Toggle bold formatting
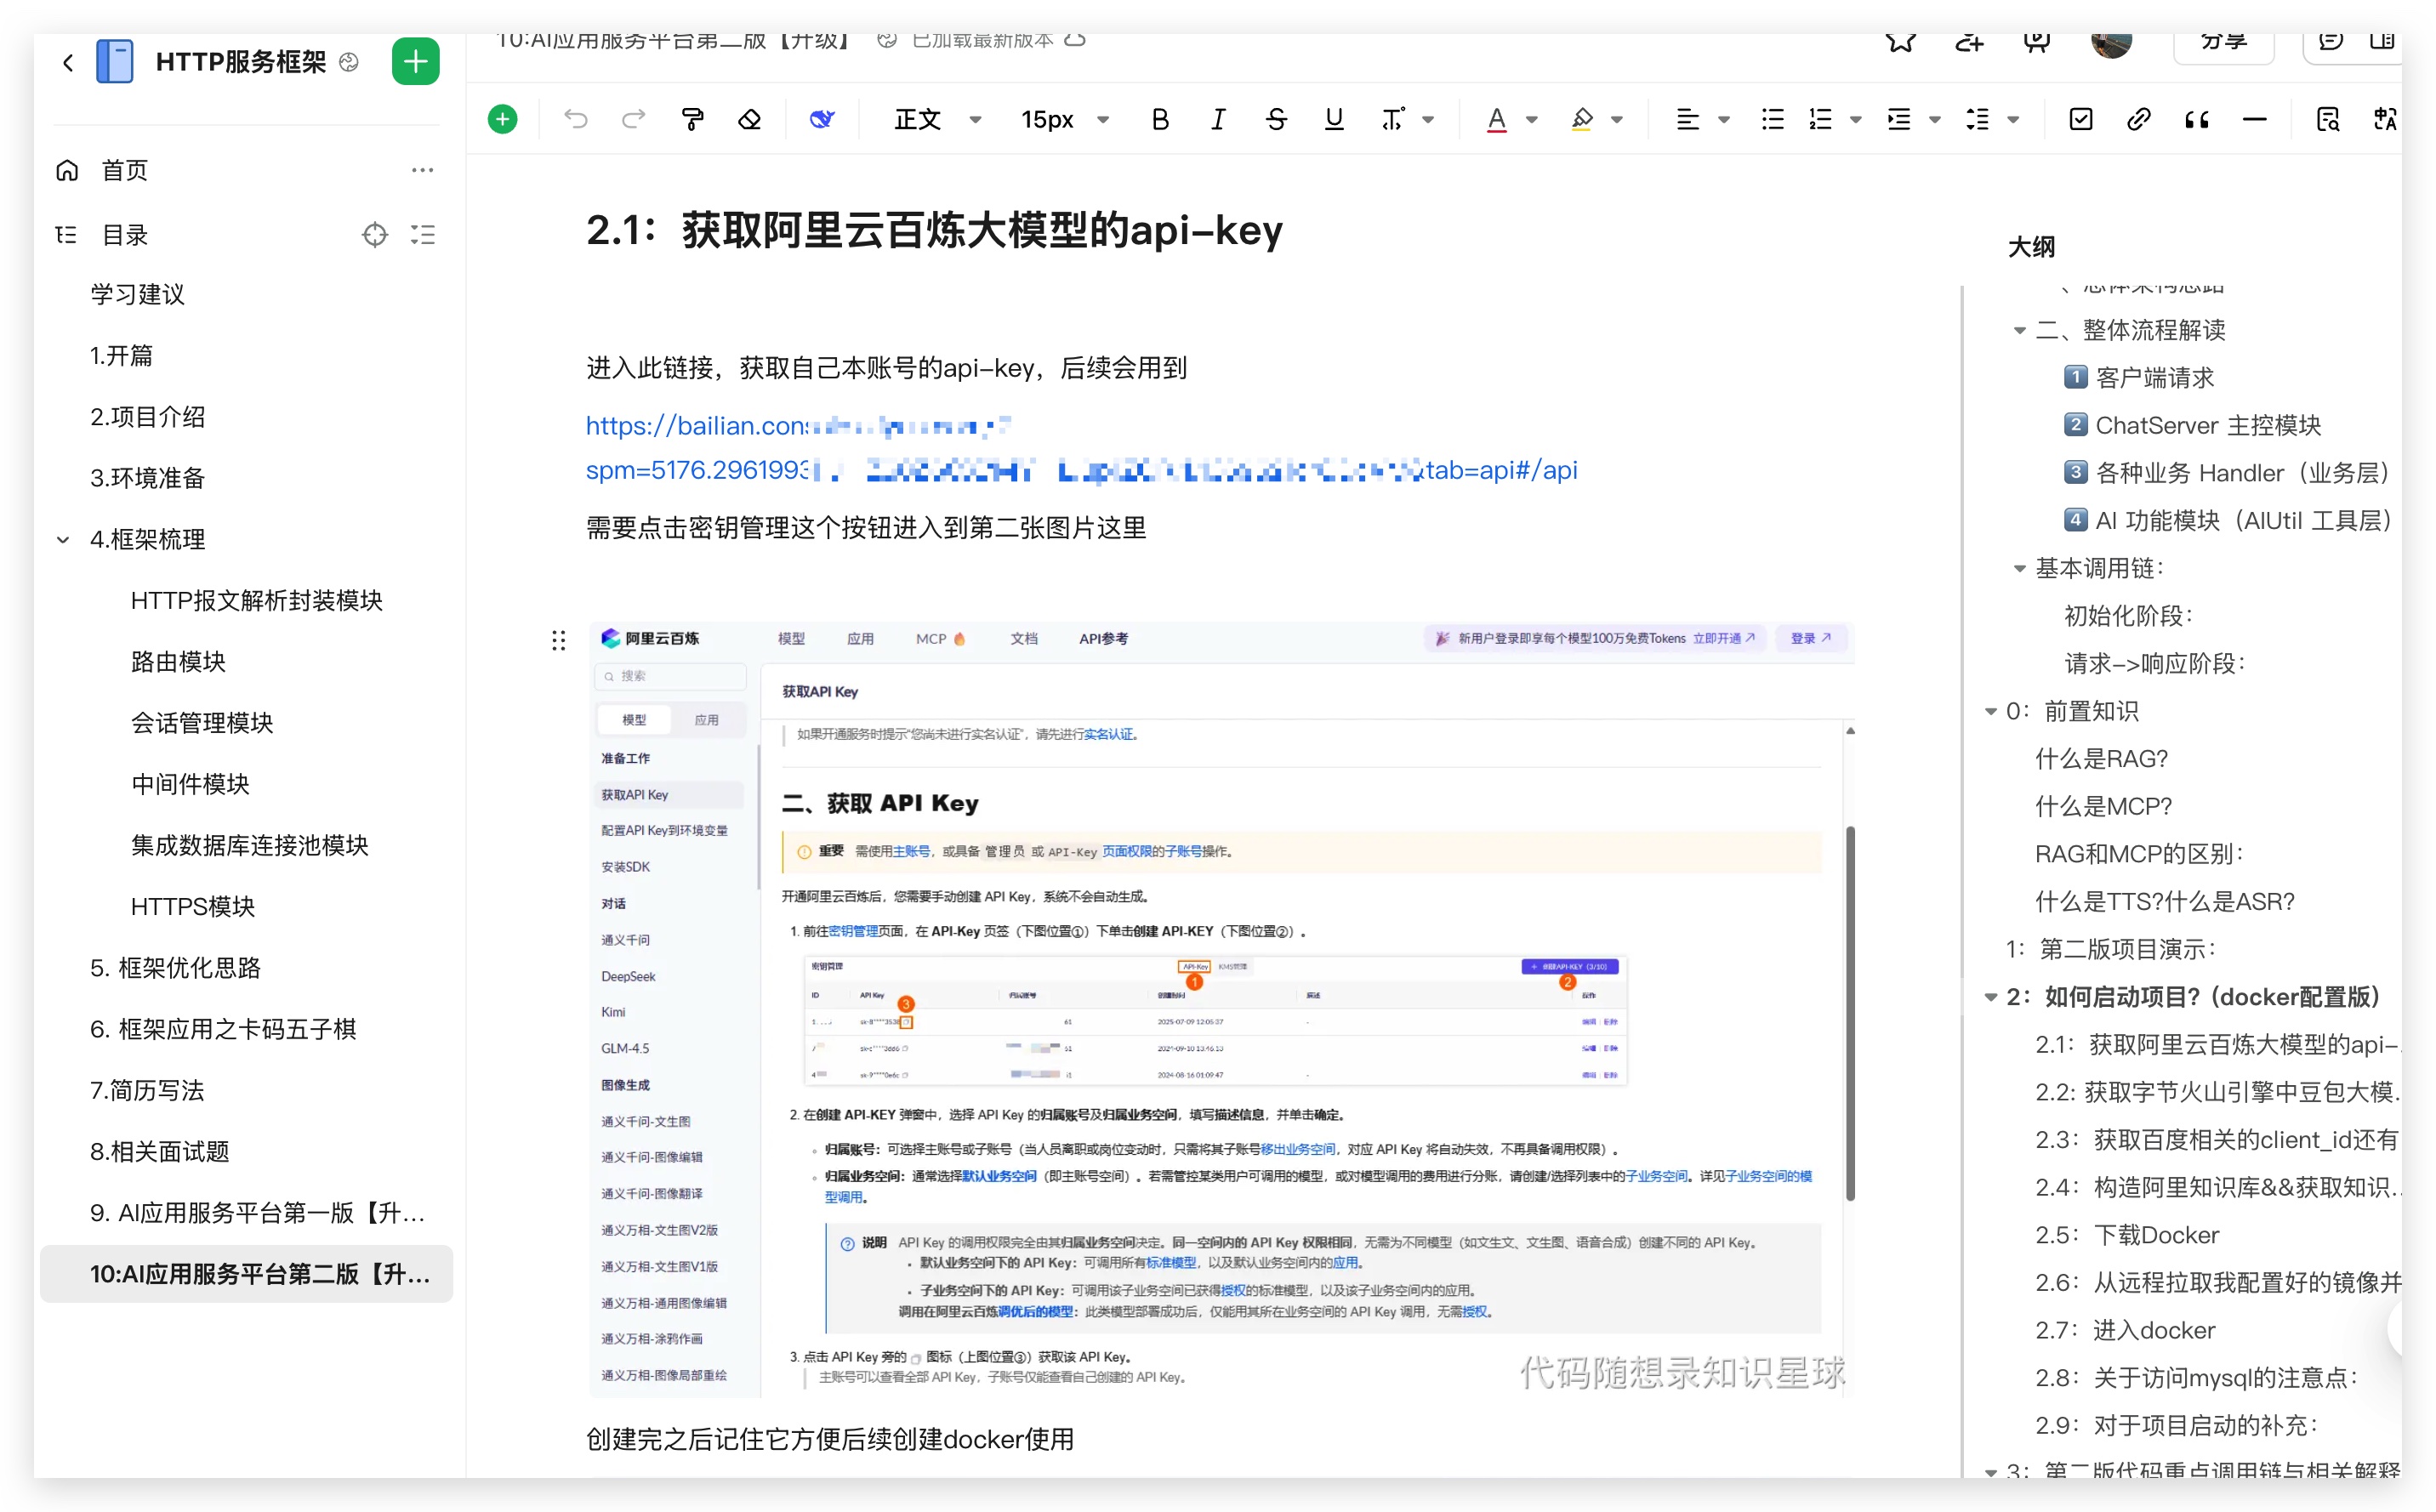The image size is (2436, 1512). point(1160,120)
